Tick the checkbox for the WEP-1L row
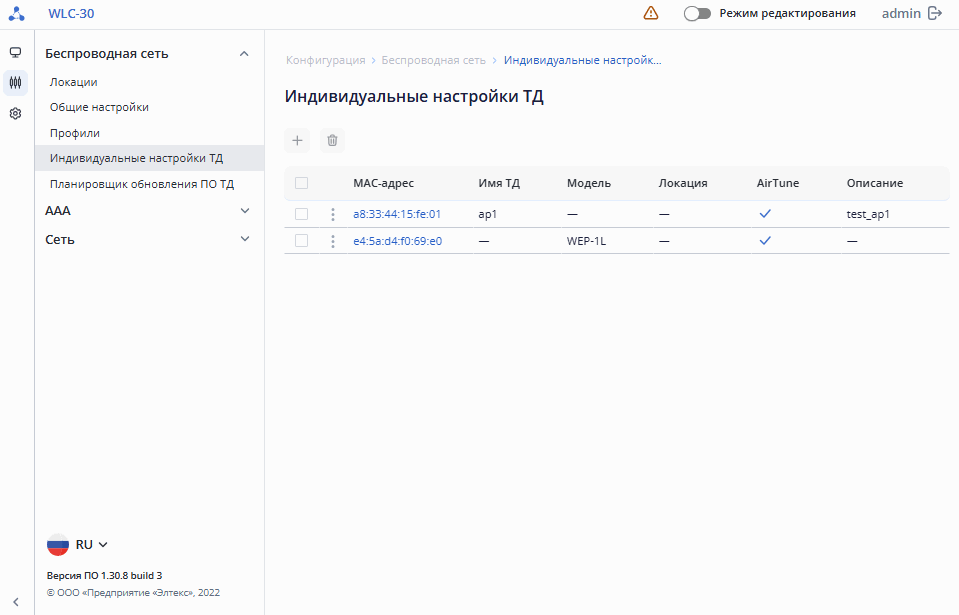Screen dimensions: 959x615 [x=301, y=241]
